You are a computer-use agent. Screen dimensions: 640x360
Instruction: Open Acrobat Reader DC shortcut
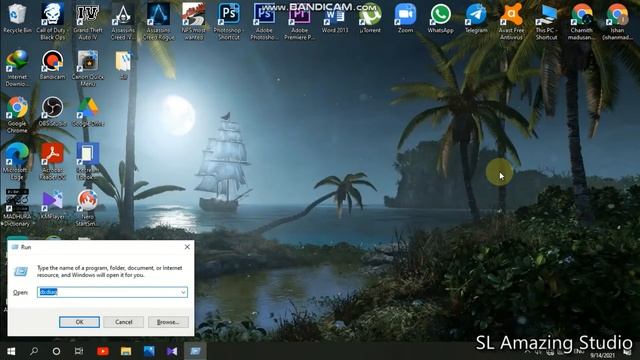click(52, 162)
